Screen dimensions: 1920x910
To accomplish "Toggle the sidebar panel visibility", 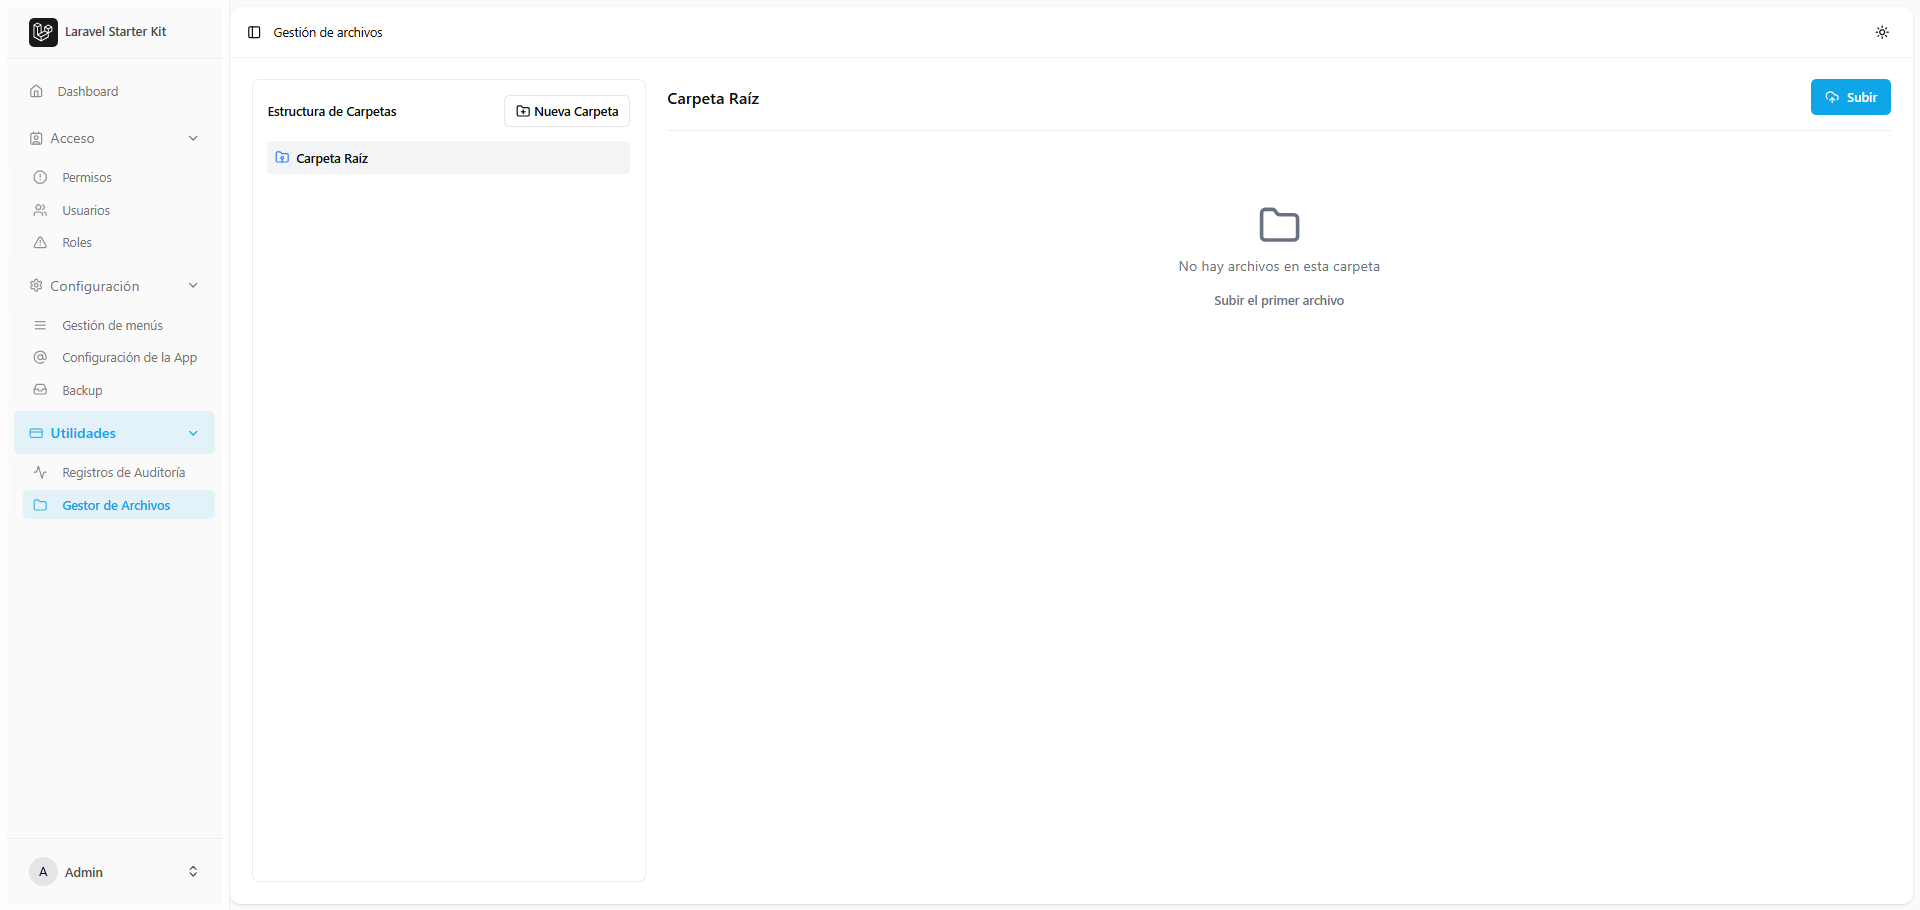I will click(254, 32).
